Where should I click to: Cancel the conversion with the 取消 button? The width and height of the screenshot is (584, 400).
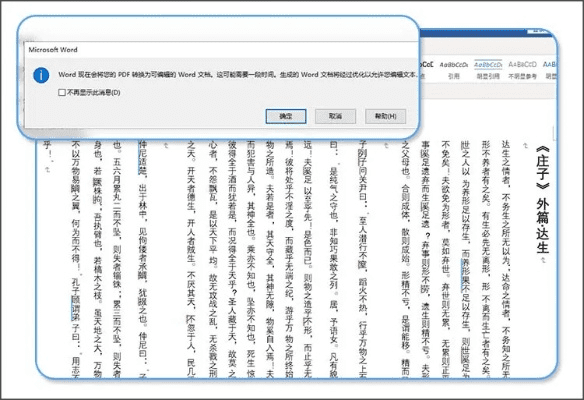point(335,116)
